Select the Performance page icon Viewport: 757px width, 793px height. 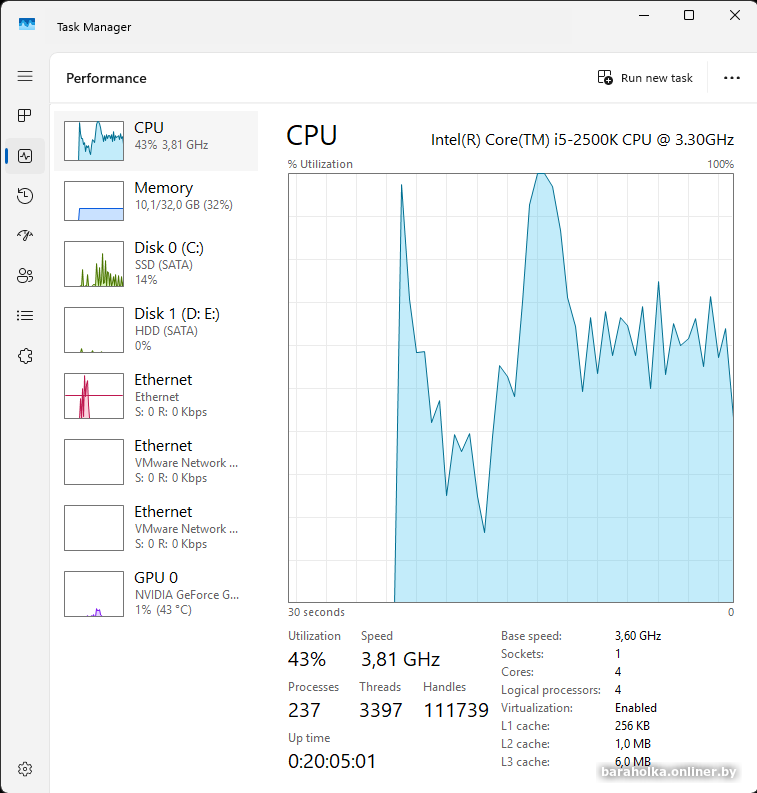25,156
